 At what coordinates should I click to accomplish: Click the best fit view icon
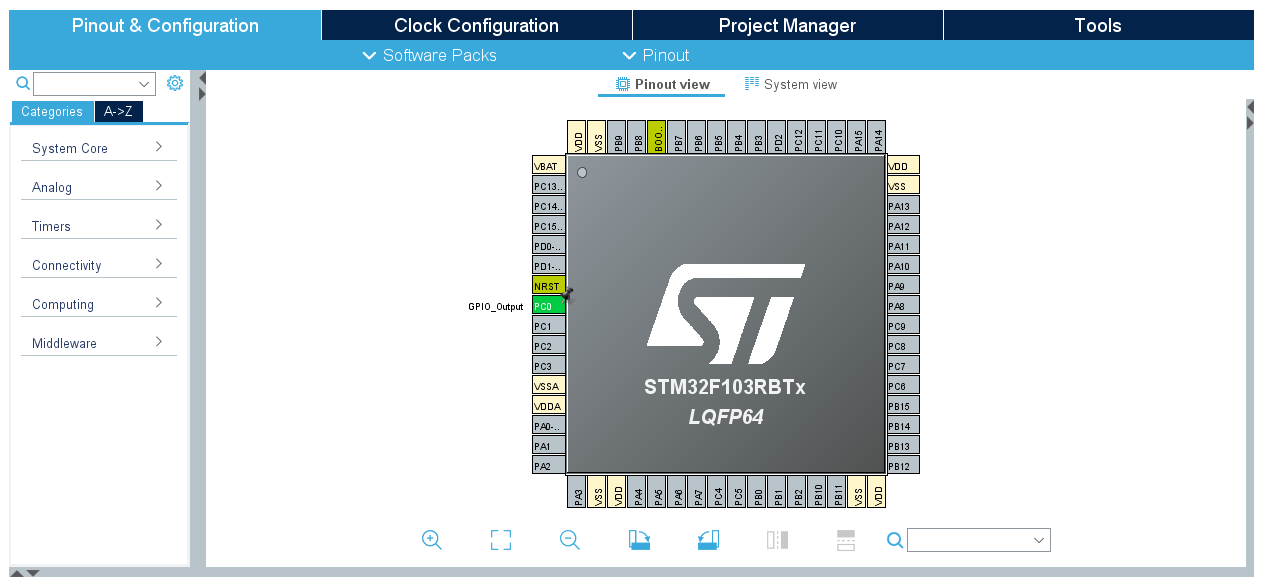click(500, 540)
